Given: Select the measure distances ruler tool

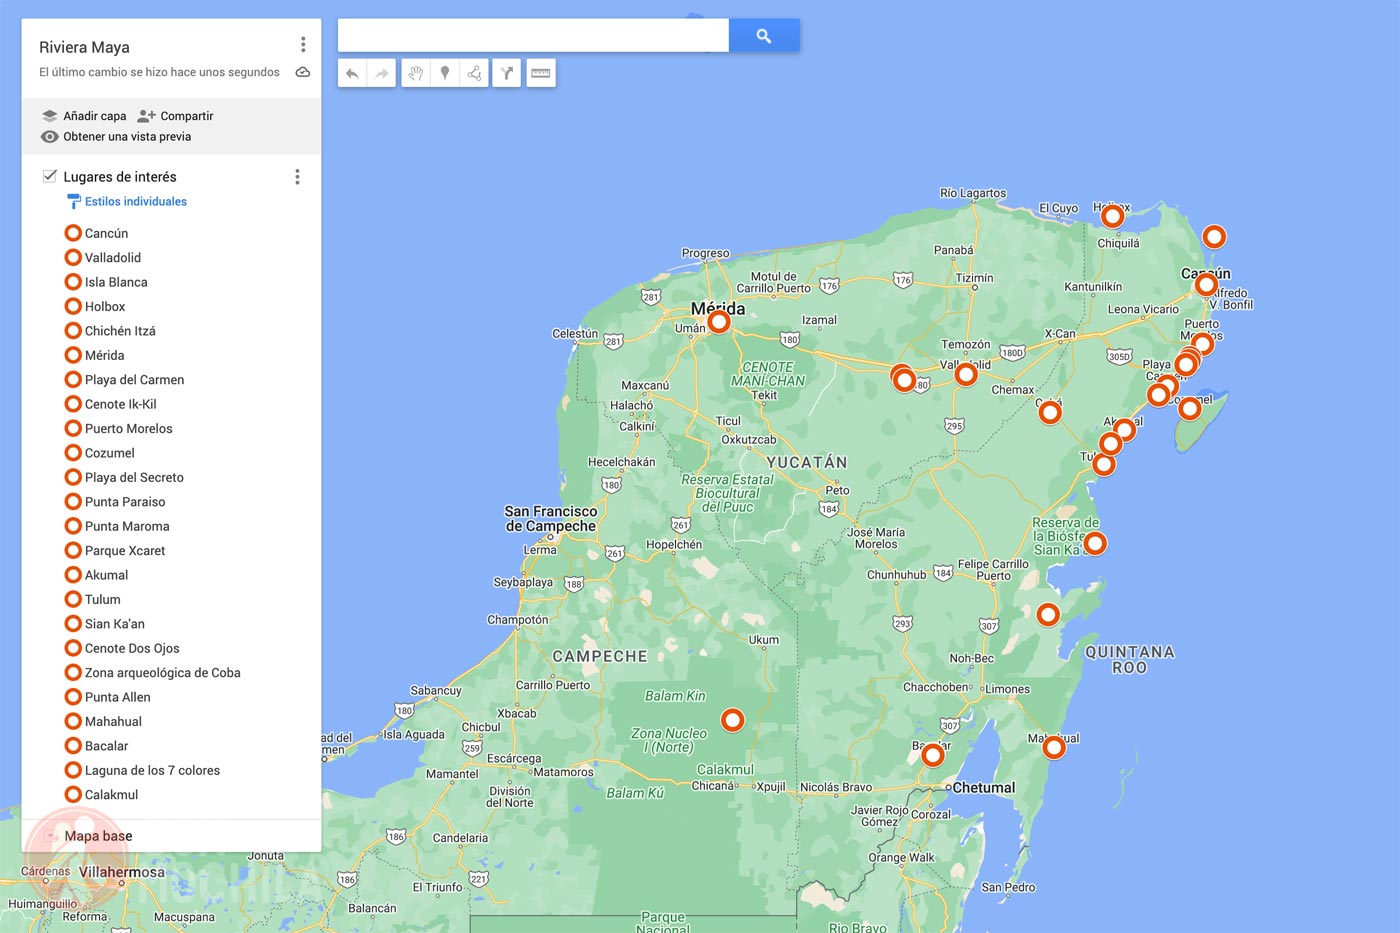Looking at the screenshot, I should pyautogui.click(x=540, y=72).
